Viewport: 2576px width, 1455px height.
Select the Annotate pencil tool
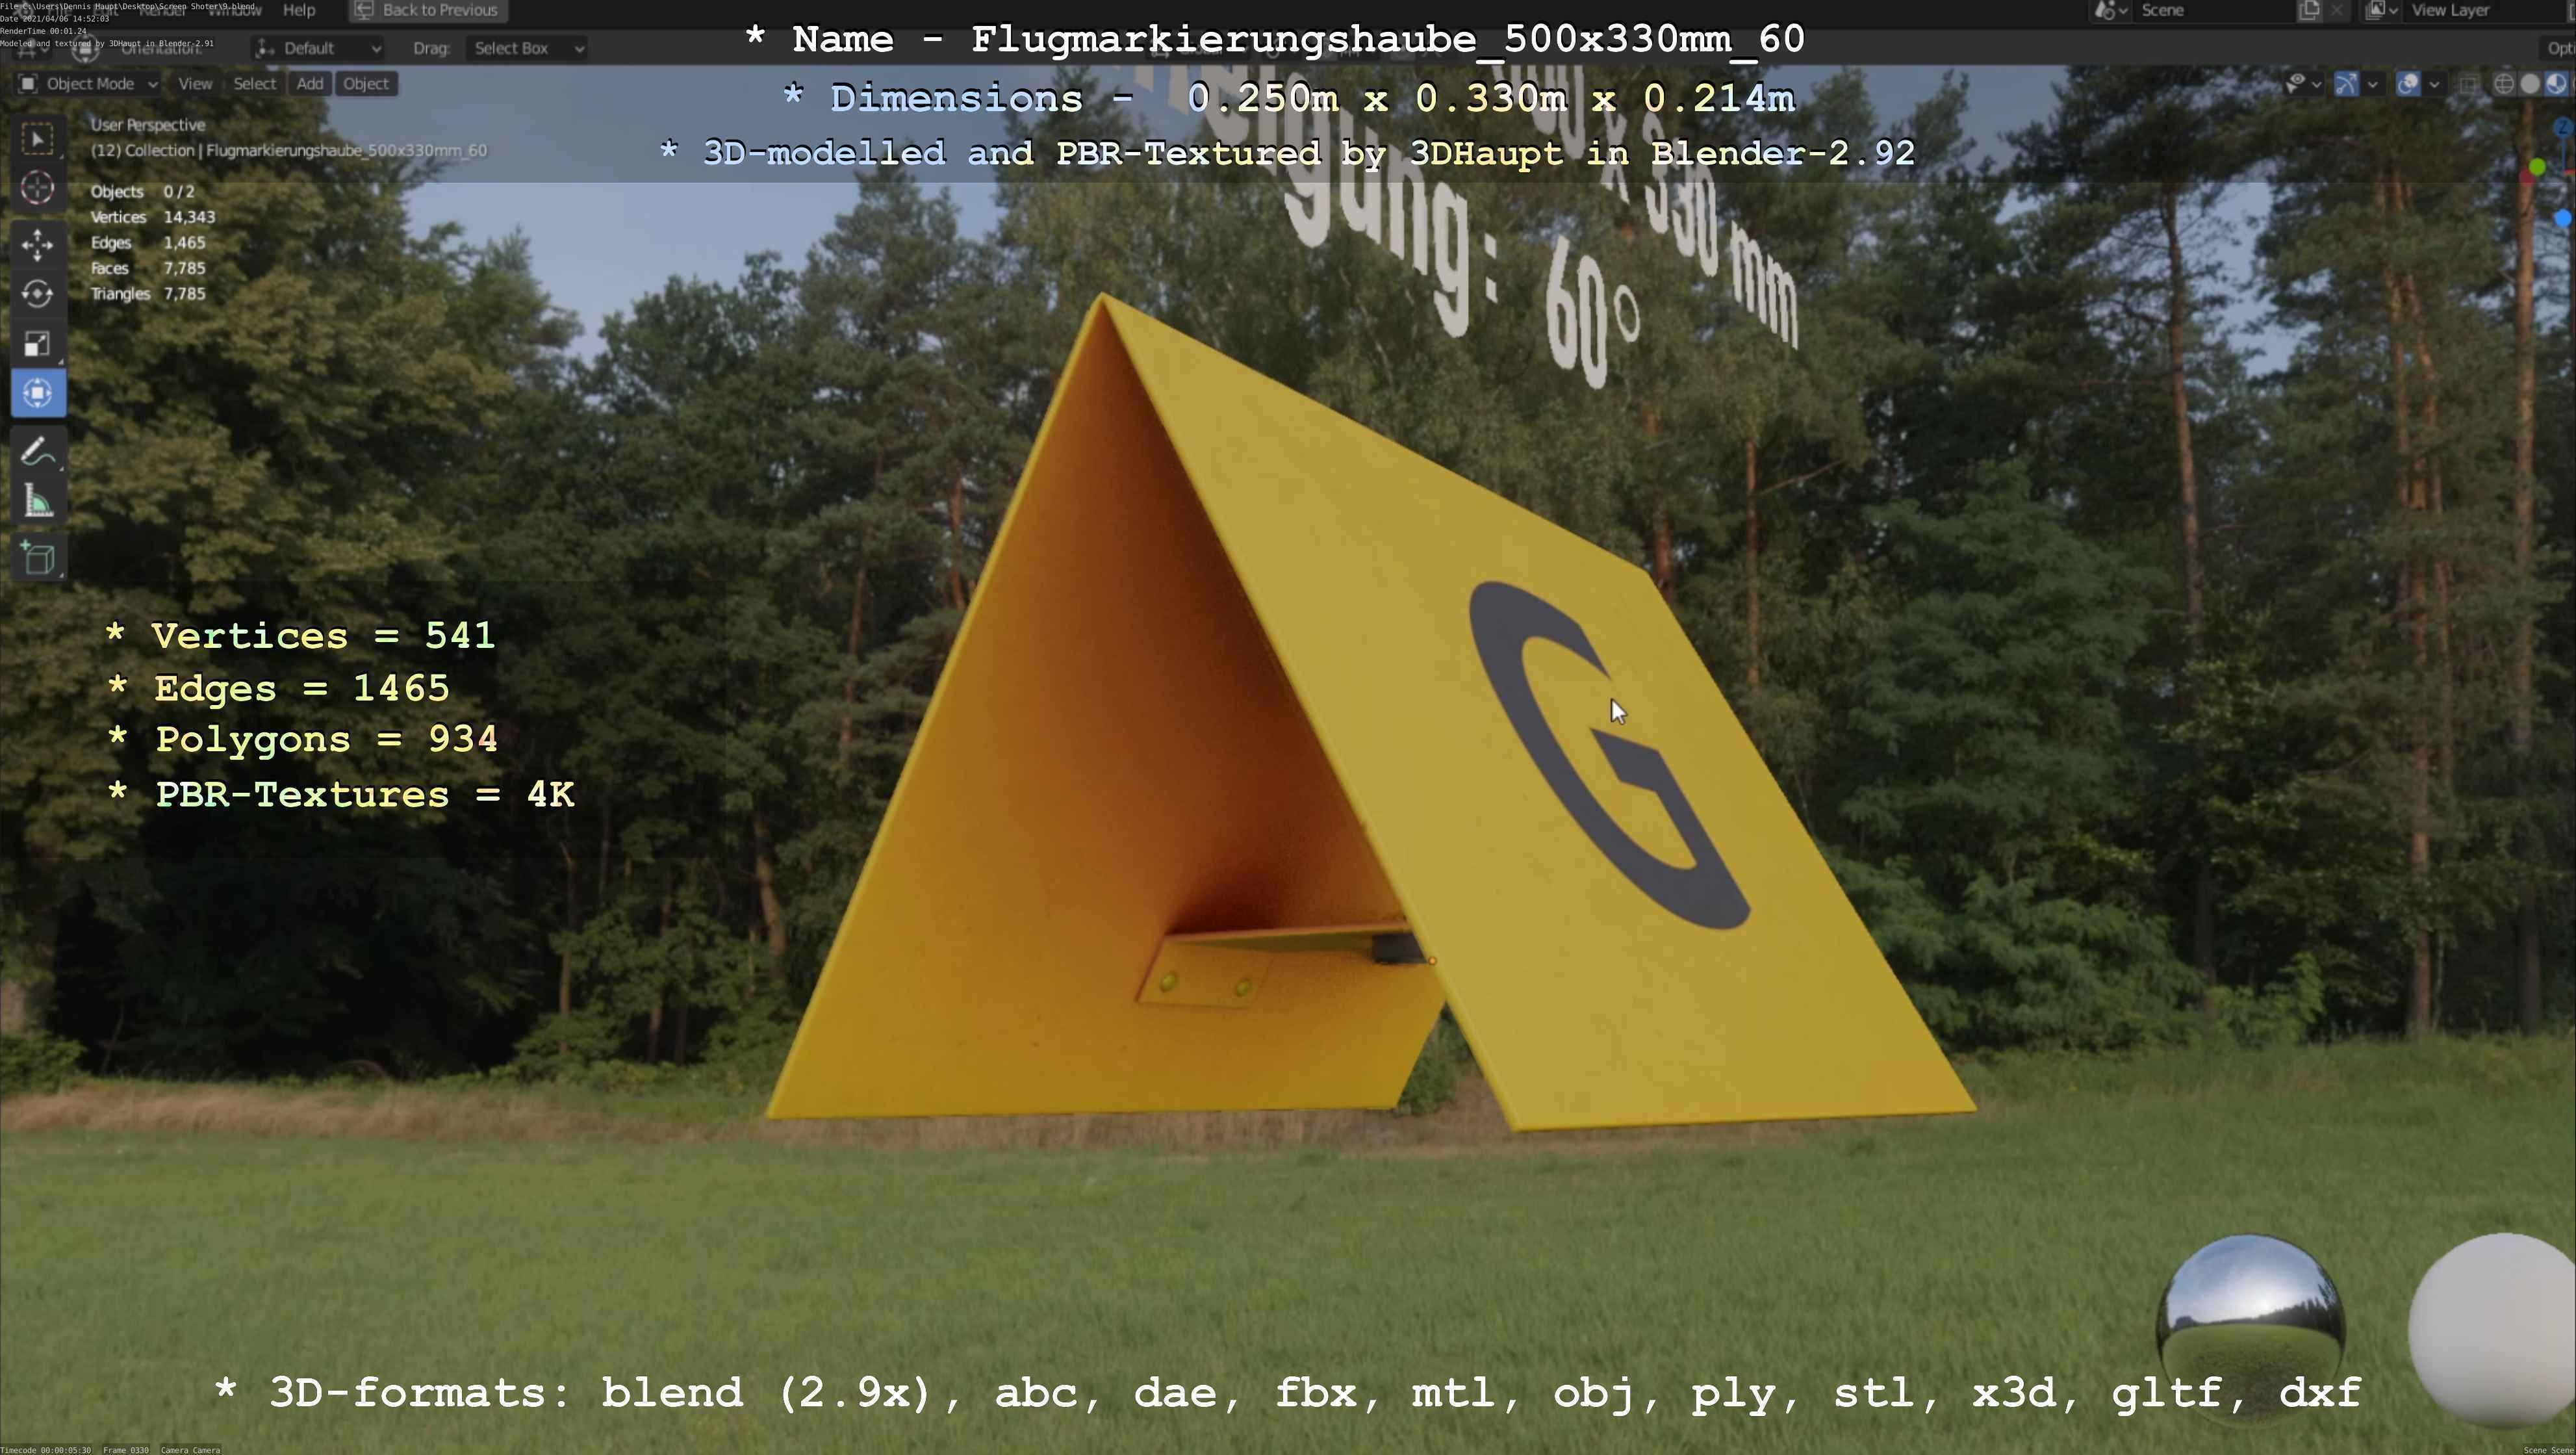click(38, 452)
